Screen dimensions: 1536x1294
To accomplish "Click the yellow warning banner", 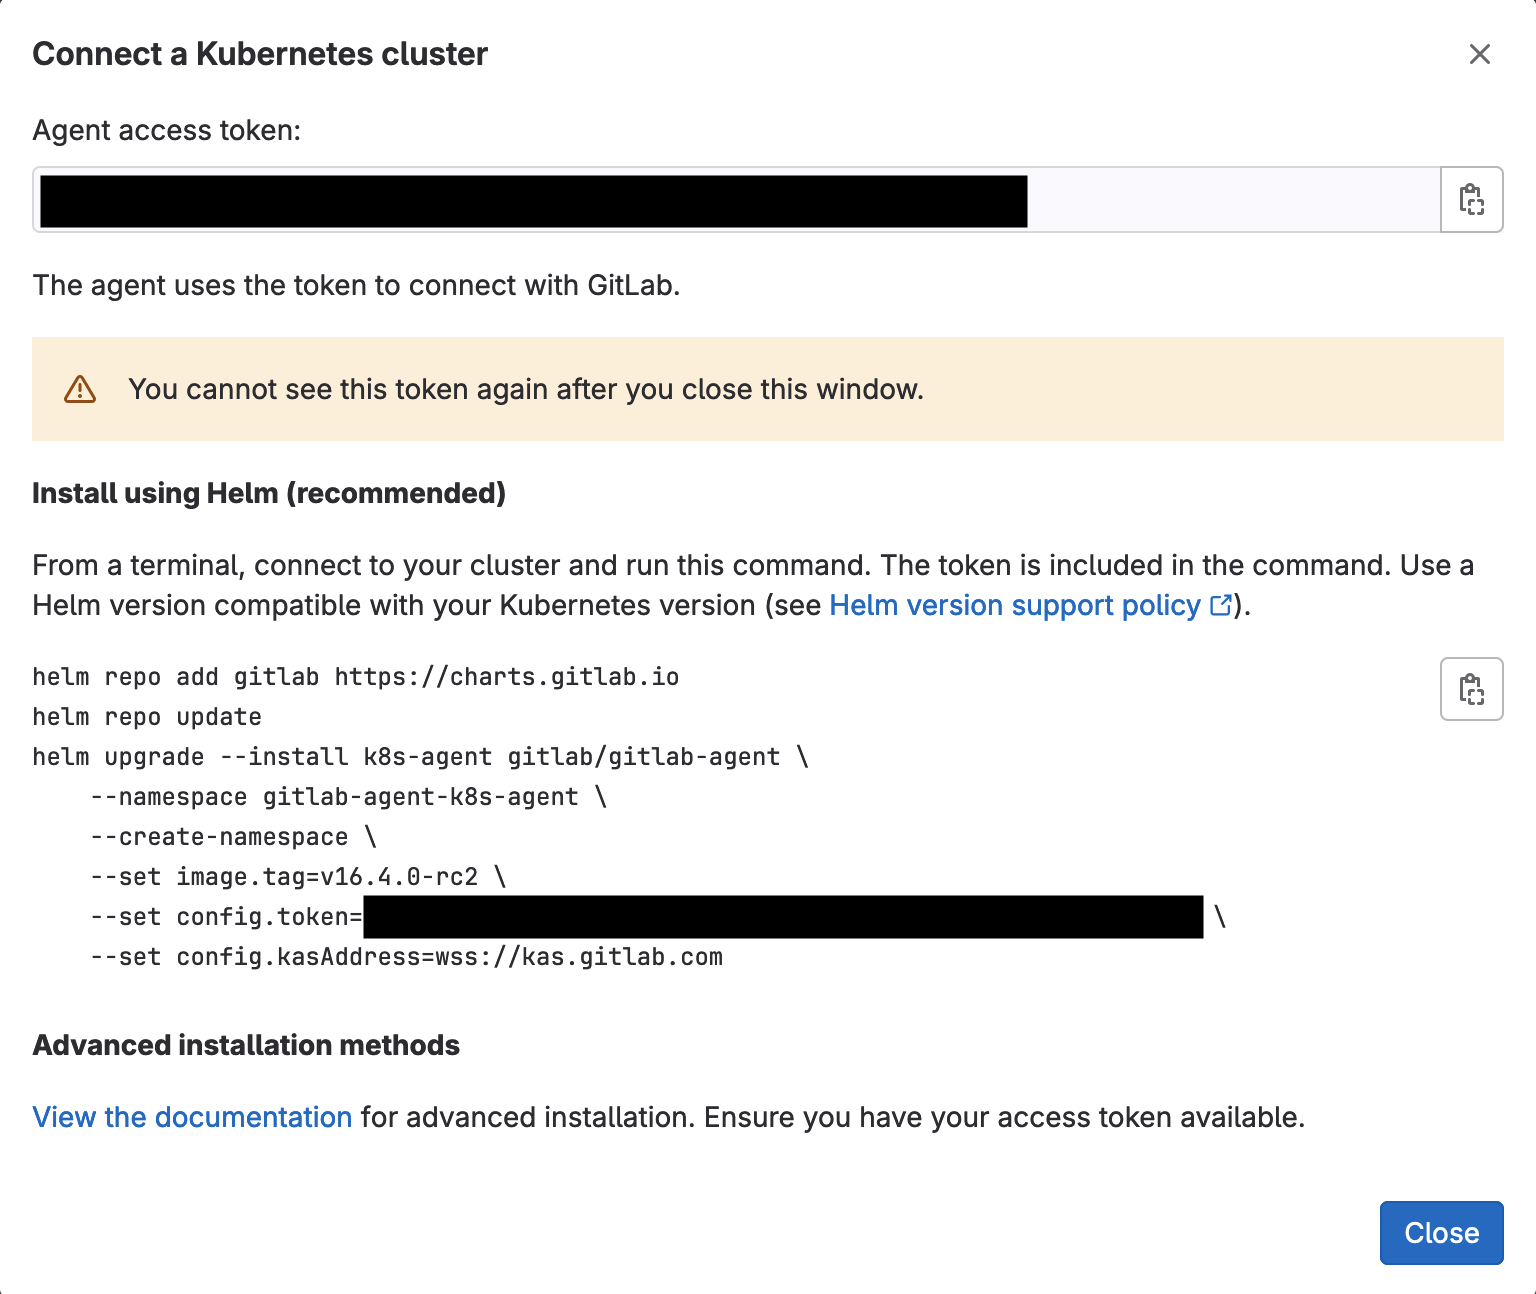I will click(768, 389).
